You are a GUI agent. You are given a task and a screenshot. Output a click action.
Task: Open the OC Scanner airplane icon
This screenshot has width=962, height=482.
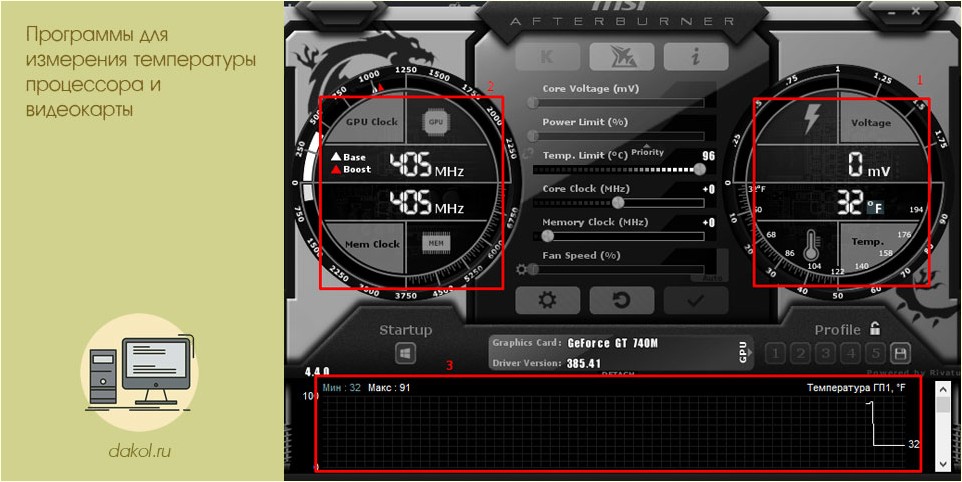(x=621, y=56)
